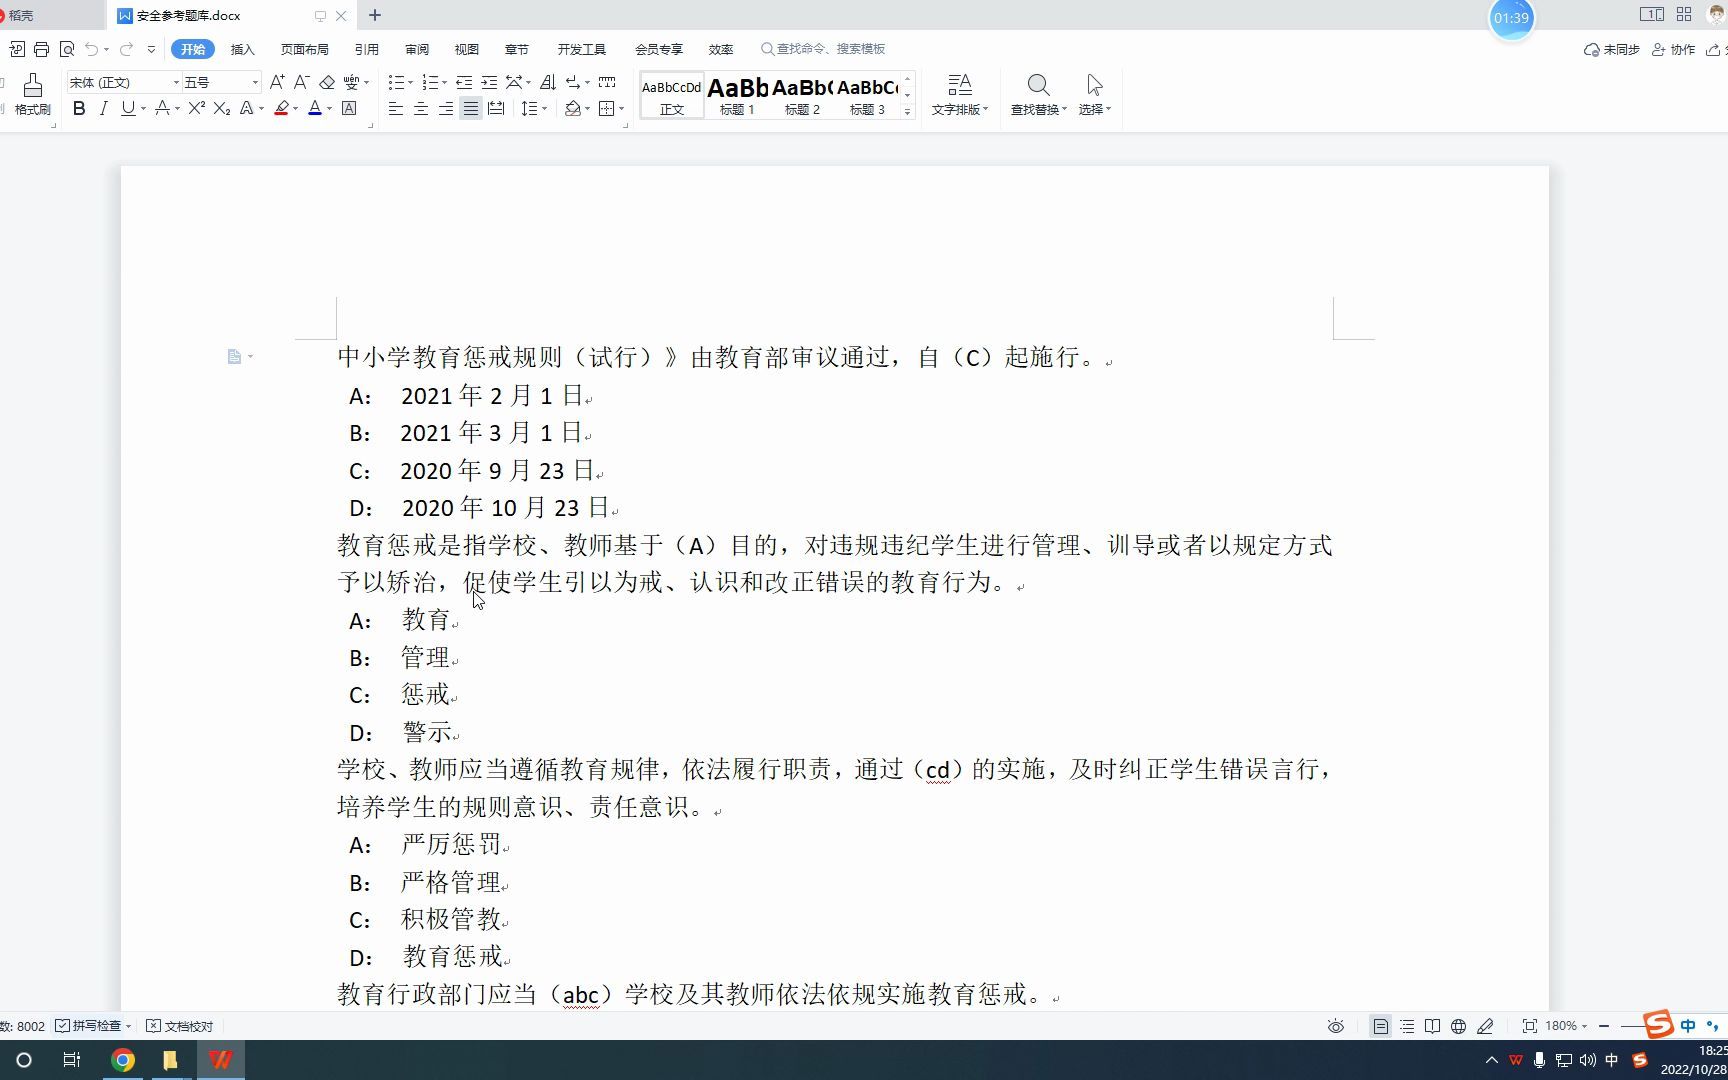Viewport: 1728px width, 1080px height.
Task: Switch to the 插入 (Insert) tab
Action: (242, 49)
